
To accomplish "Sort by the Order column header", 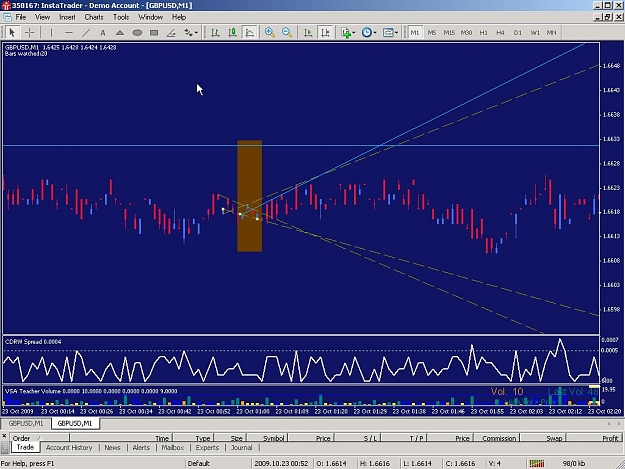I will (x=39, y=438).
